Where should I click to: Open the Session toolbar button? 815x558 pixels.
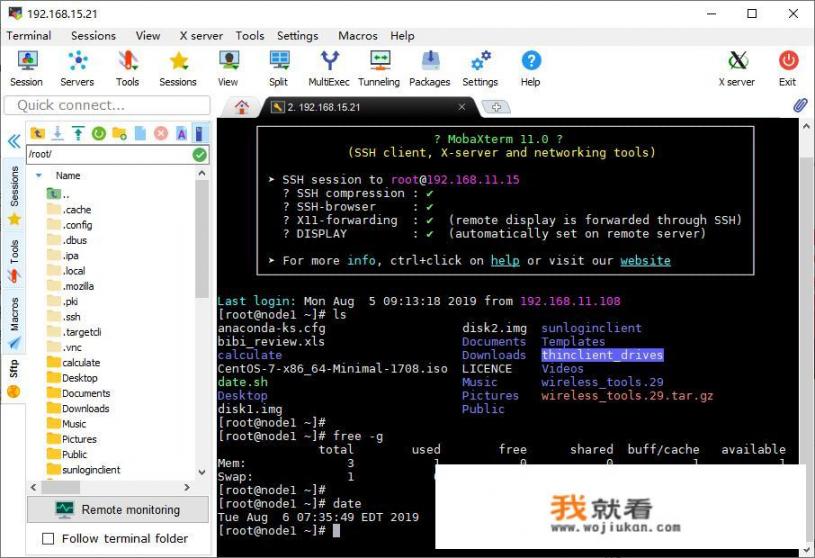click(27, 69)
